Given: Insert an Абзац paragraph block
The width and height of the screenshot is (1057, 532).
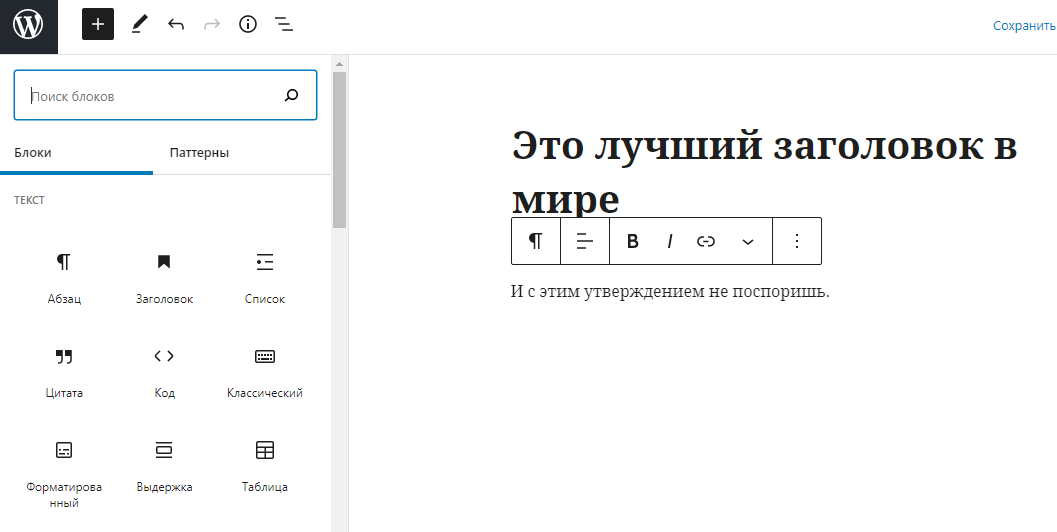Looking at the screenshot, I should coord(64,278).
